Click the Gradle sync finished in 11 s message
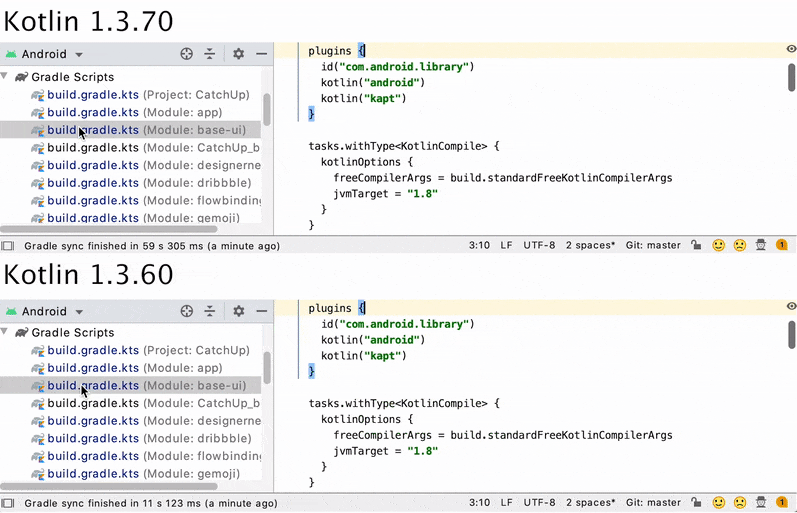Viewport: 797px width, 513px height. pyautogui.click(x=151, y=503)
